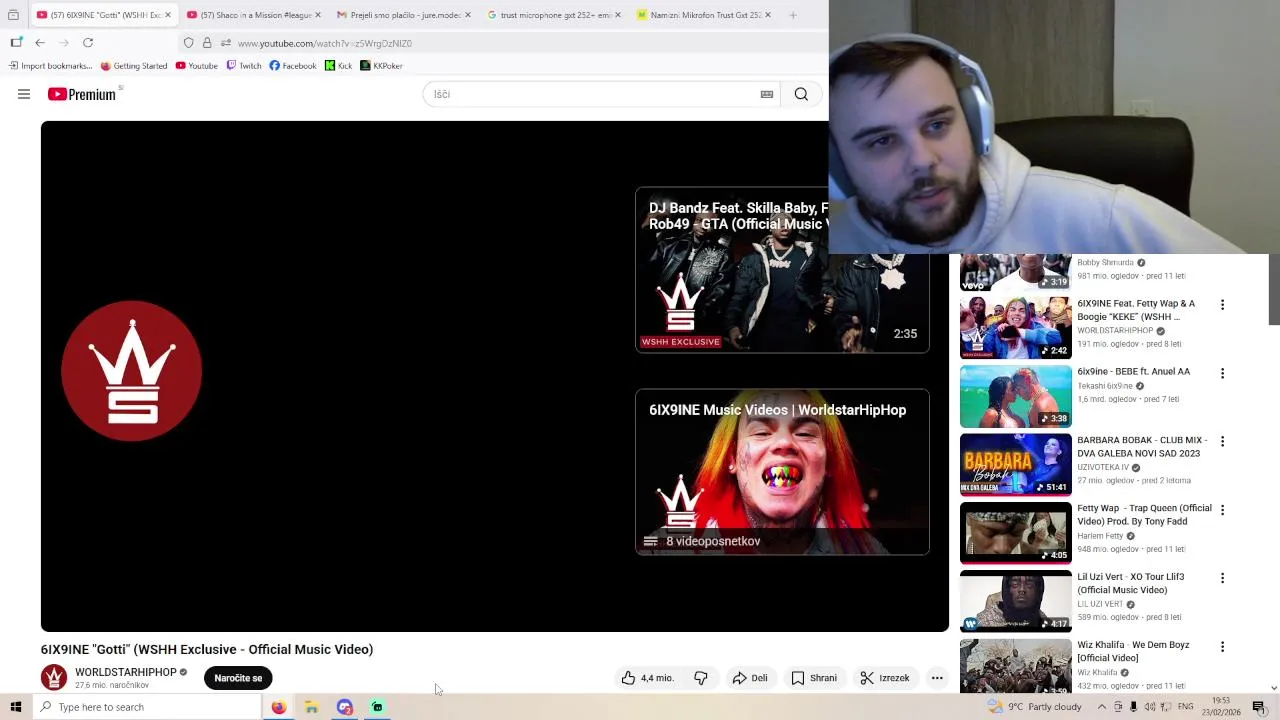Open the KKPoker bookmark
1280x720 pixels.
coord(381,66)
